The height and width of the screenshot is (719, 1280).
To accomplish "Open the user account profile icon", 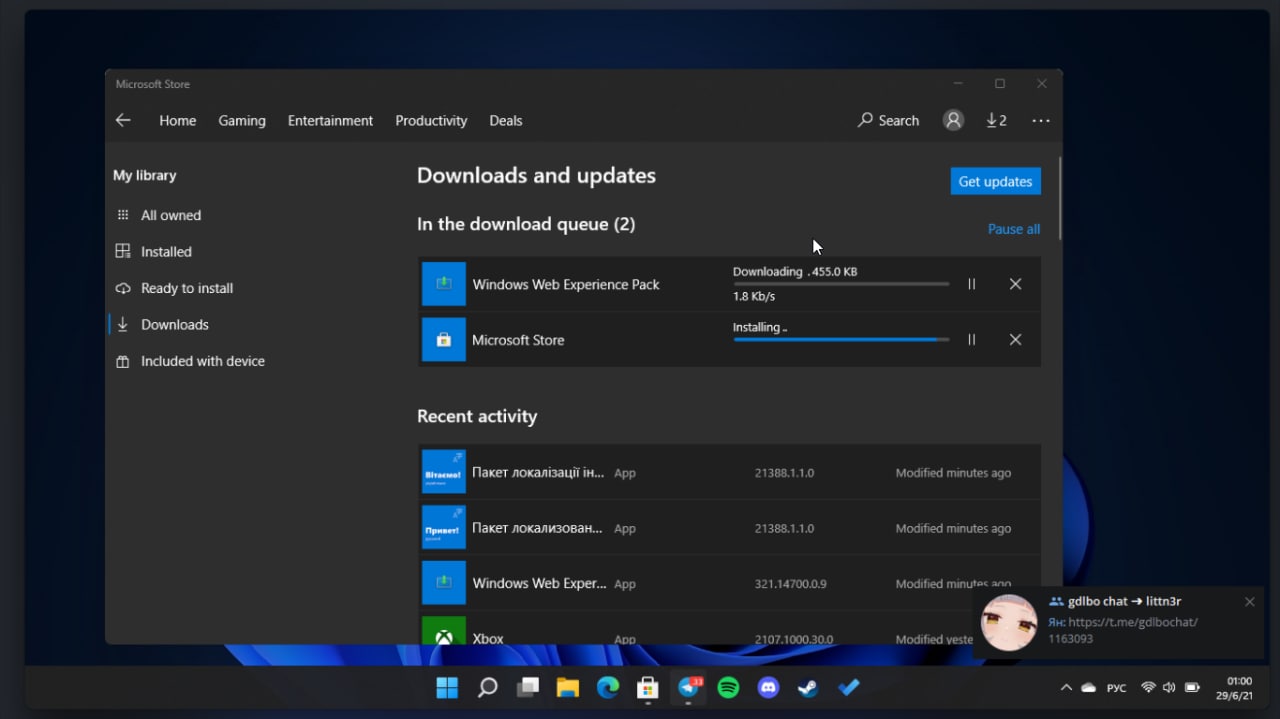I will [954, 120].
